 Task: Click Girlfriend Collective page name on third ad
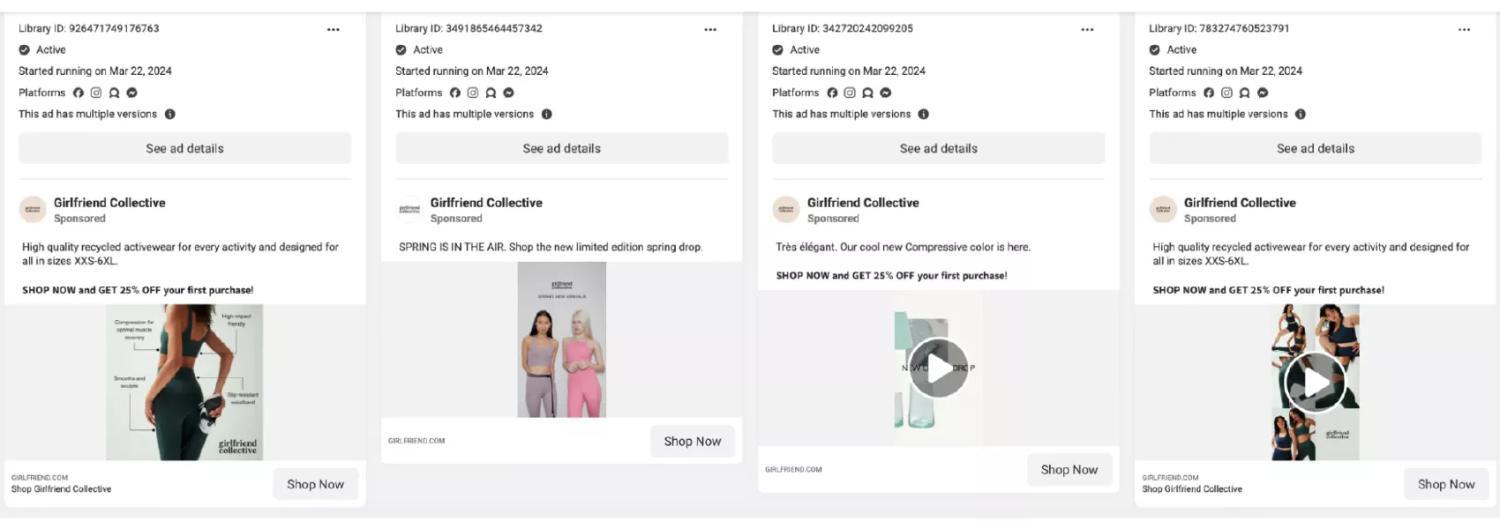pyautogui.click(x=862, y=202)
